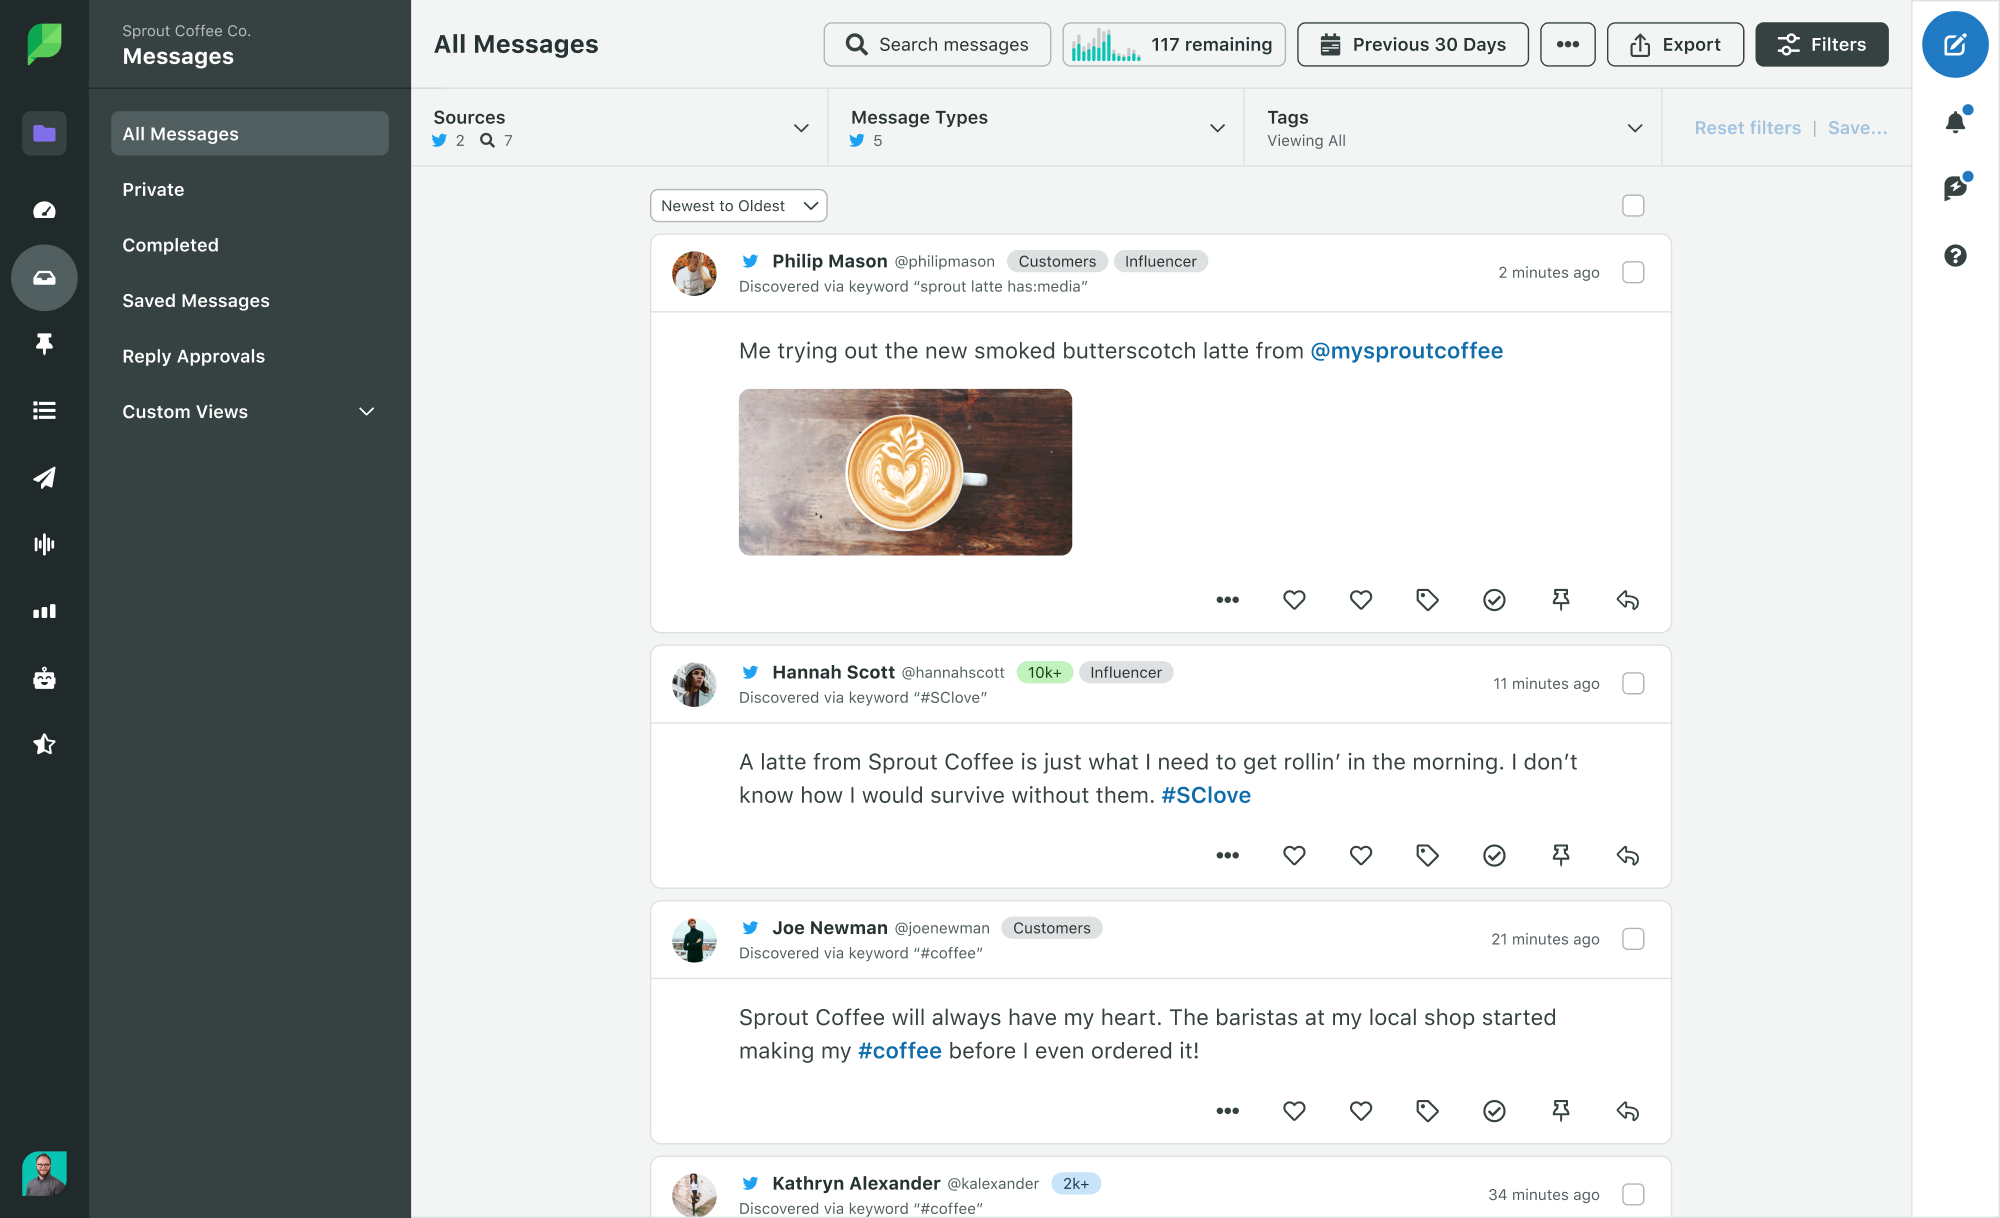This screenshot has width=2000, height=1218.
Task: Toggle the select-all checkbox at top
Action: [1633, 204]
